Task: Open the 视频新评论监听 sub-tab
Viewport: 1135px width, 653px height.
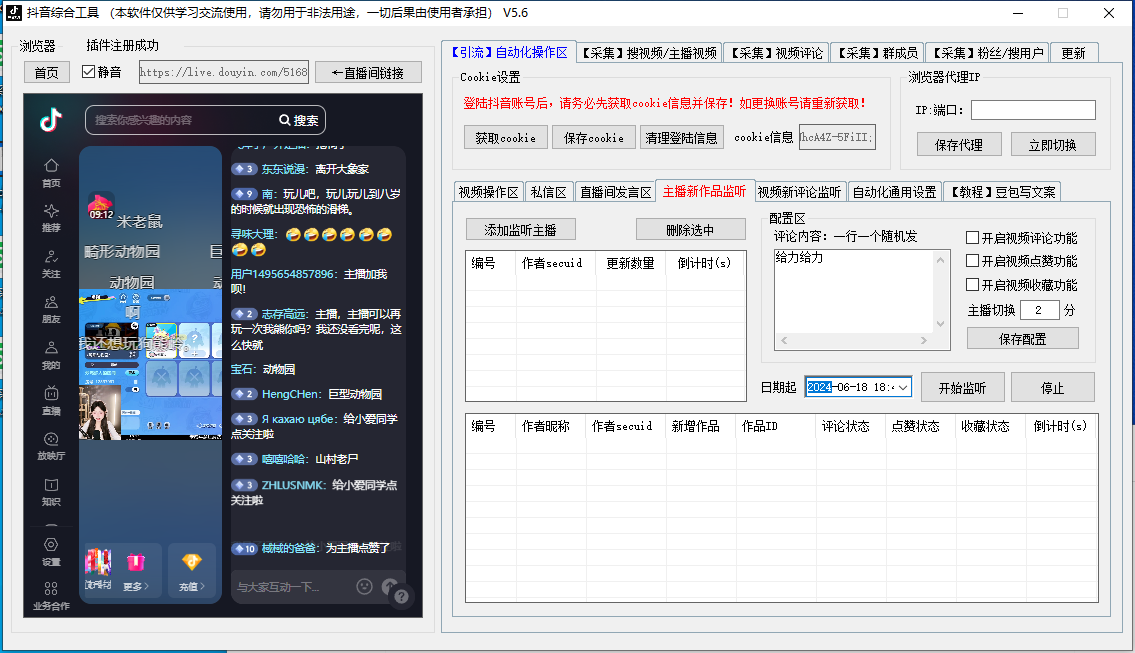Action: pyautogui.click(x=799, y=192)
